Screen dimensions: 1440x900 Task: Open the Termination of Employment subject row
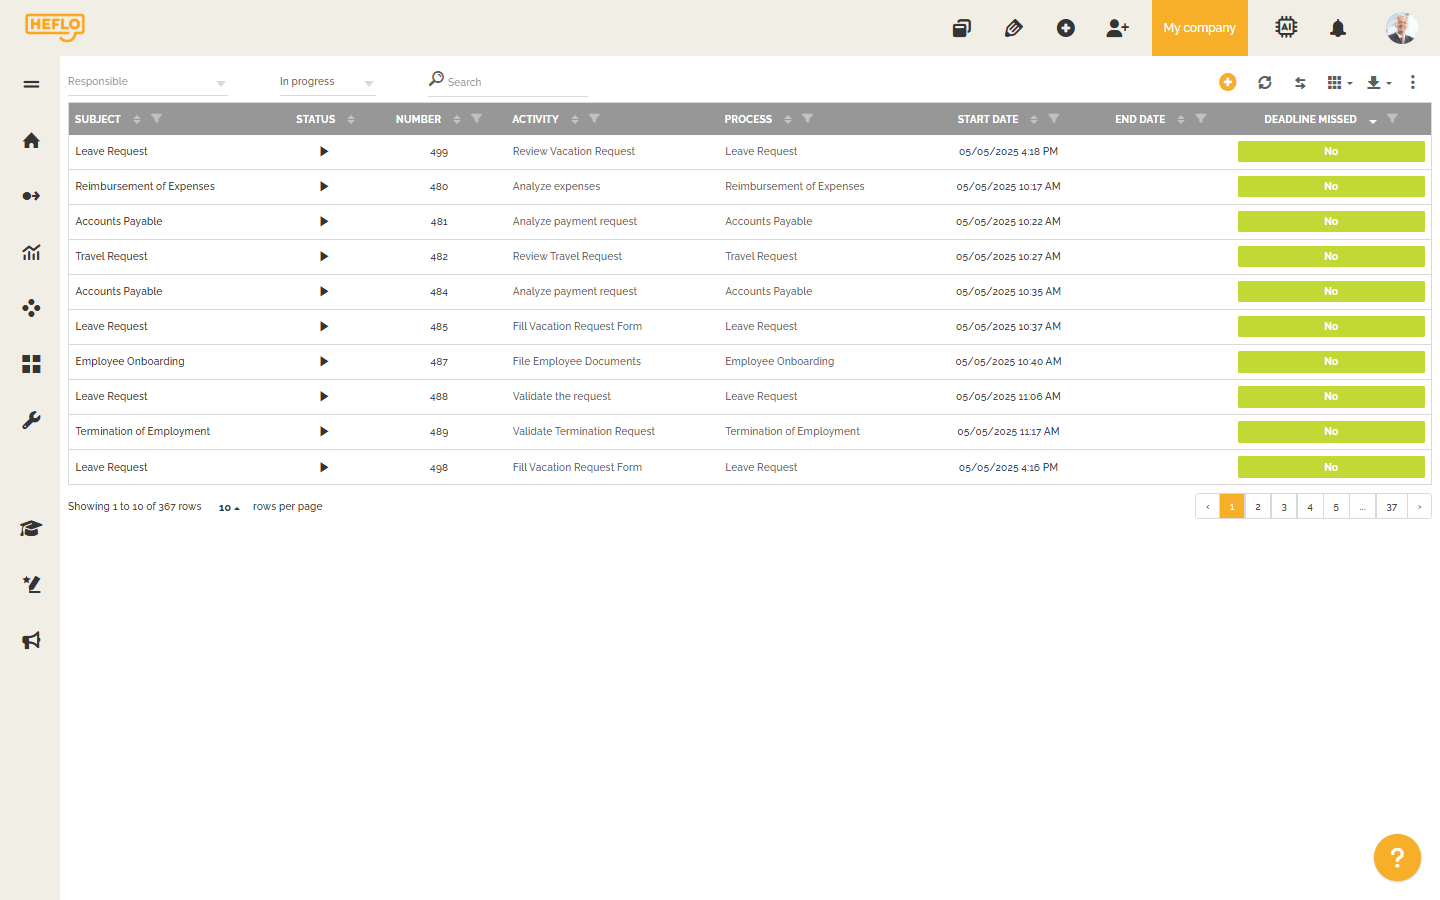(x=143, y=432)
